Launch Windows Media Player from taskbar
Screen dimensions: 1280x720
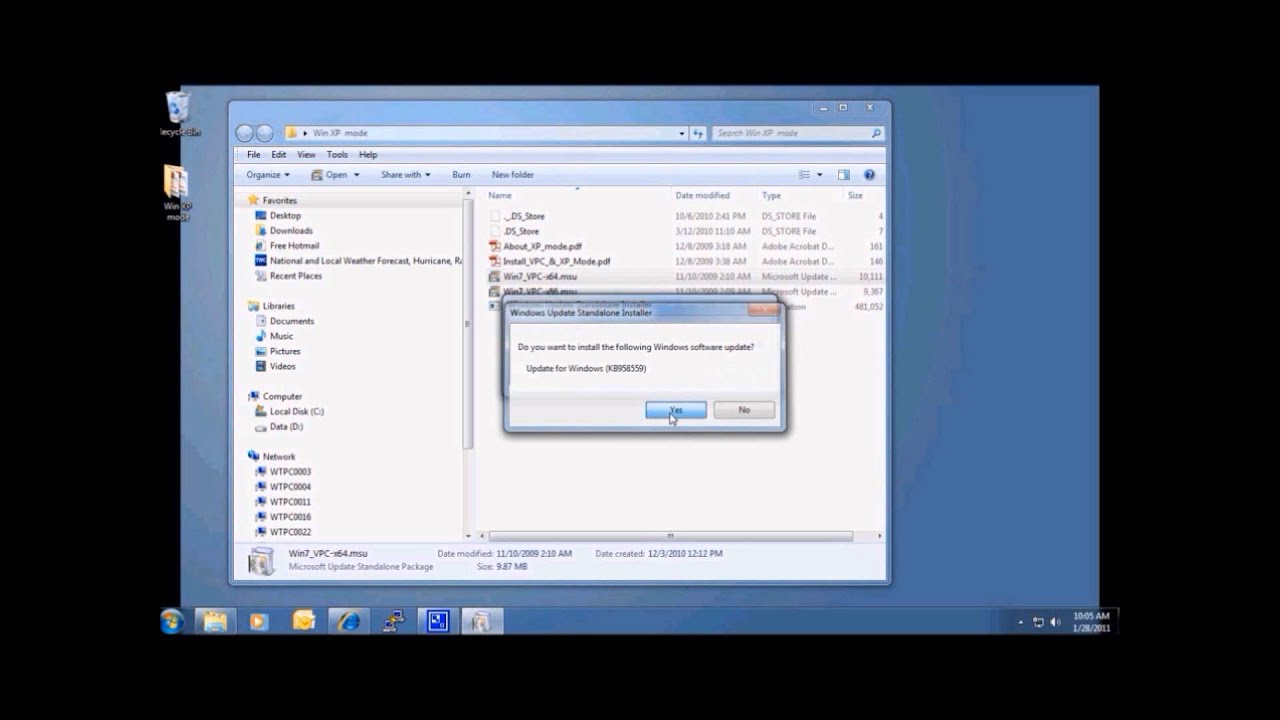(x=259, y=621)
